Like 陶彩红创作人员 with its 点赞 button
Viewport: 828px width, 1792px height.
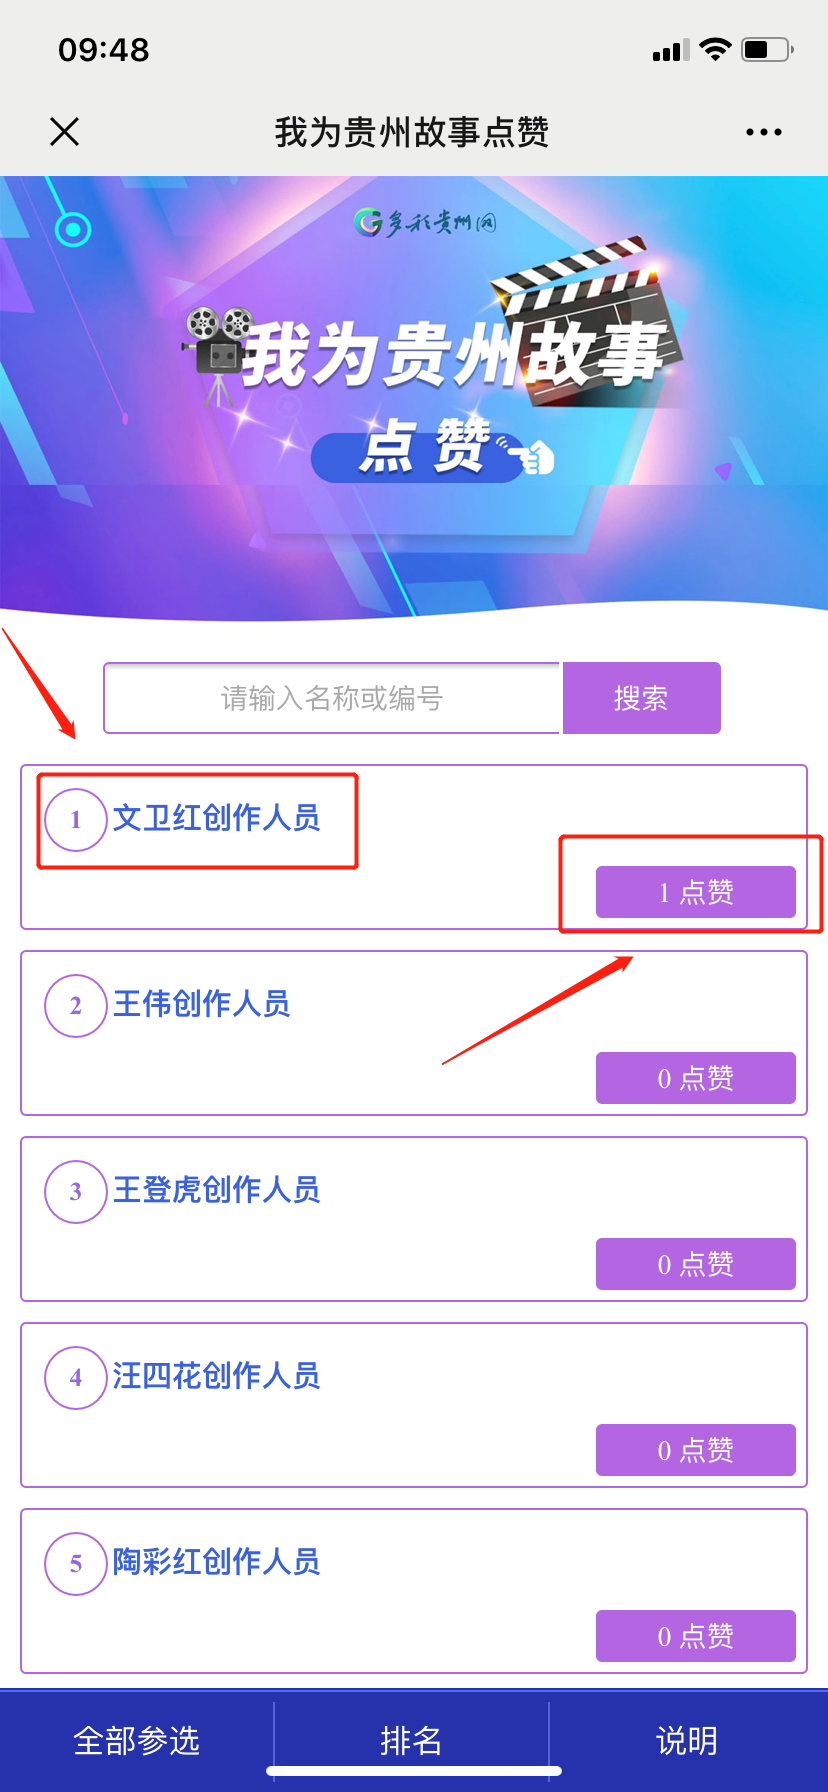pyautogui.click(x=696, y=1636)
